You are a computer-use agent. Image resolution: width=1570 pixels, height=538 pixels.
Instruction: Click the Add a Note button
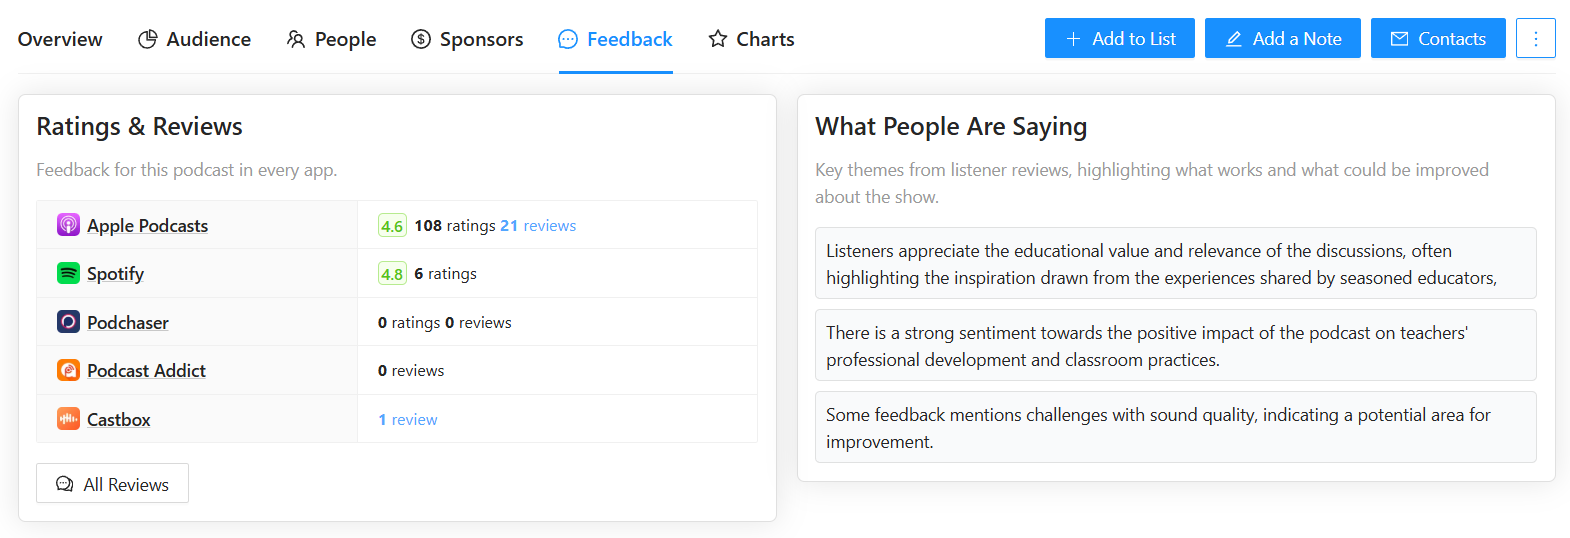click(1283, 38)
